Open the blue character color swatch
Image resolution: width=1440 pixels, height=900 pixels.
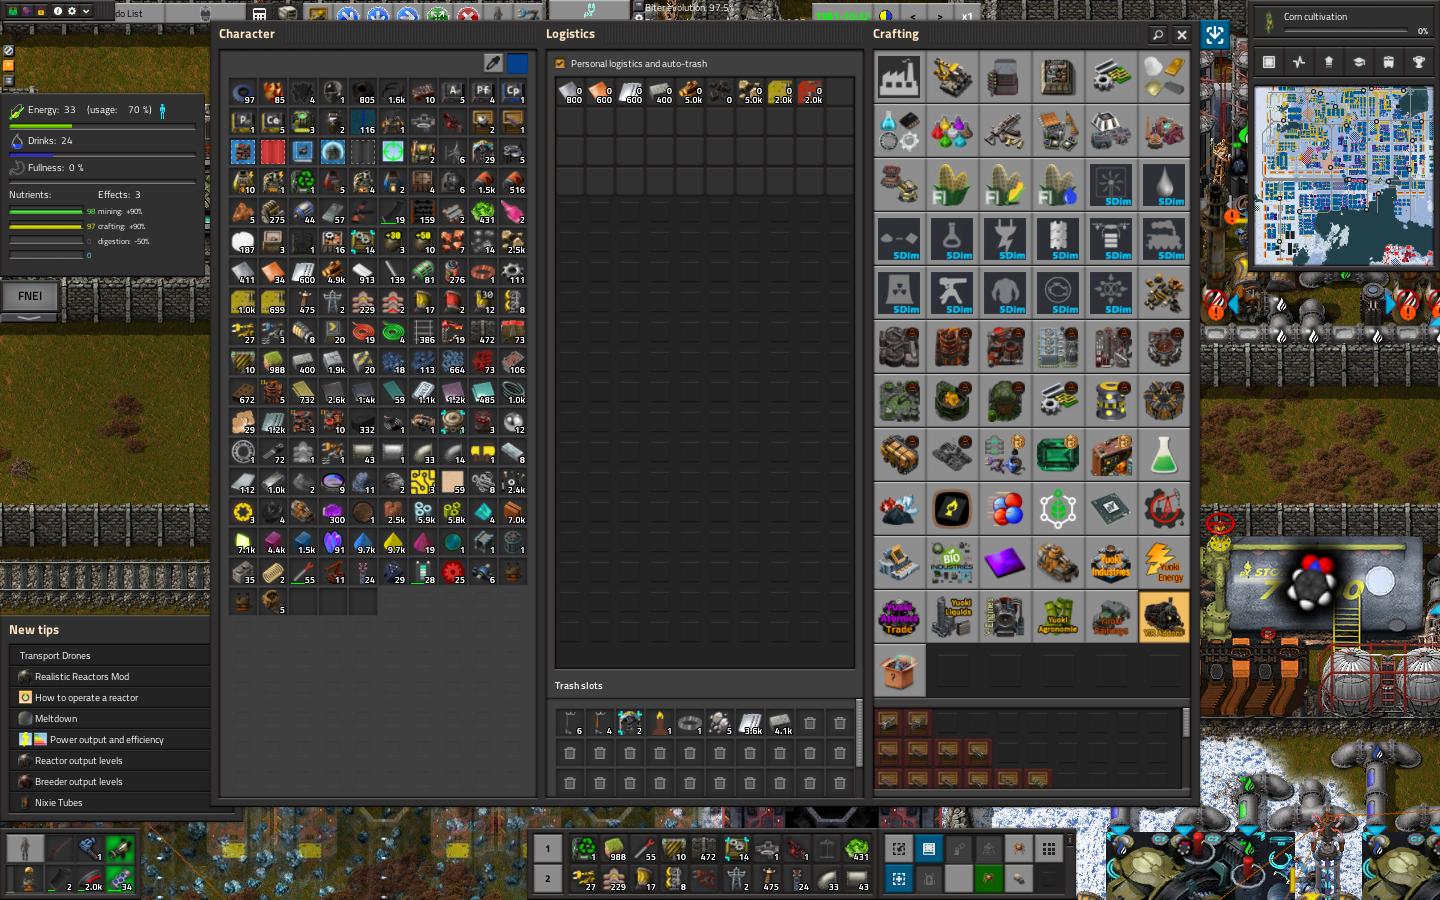tap(517, 63)
